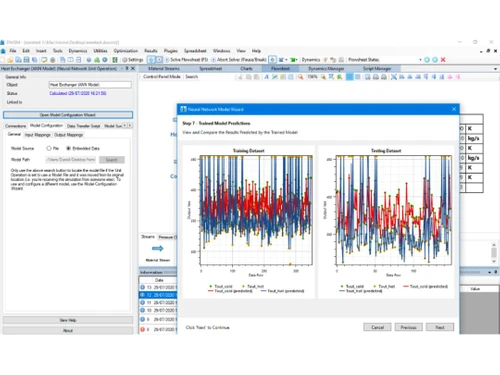Click the Dynamics toolbar button

pos(311,60)
